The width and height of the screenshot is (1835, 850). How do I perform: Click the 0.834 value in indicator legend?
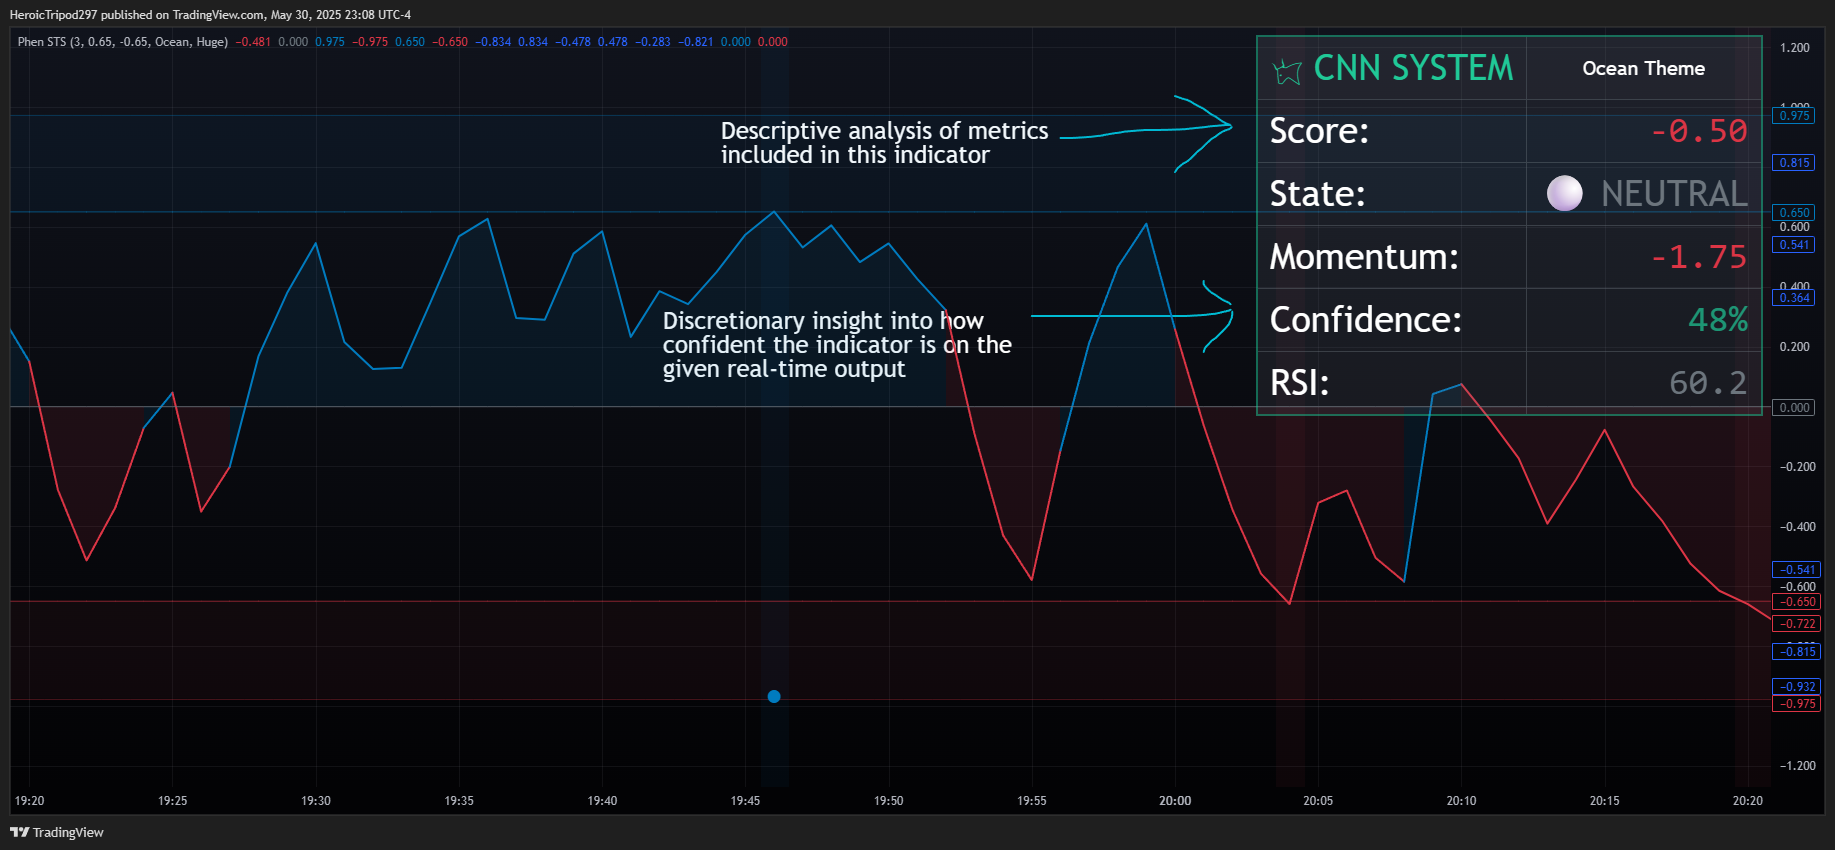click(533, 42)
